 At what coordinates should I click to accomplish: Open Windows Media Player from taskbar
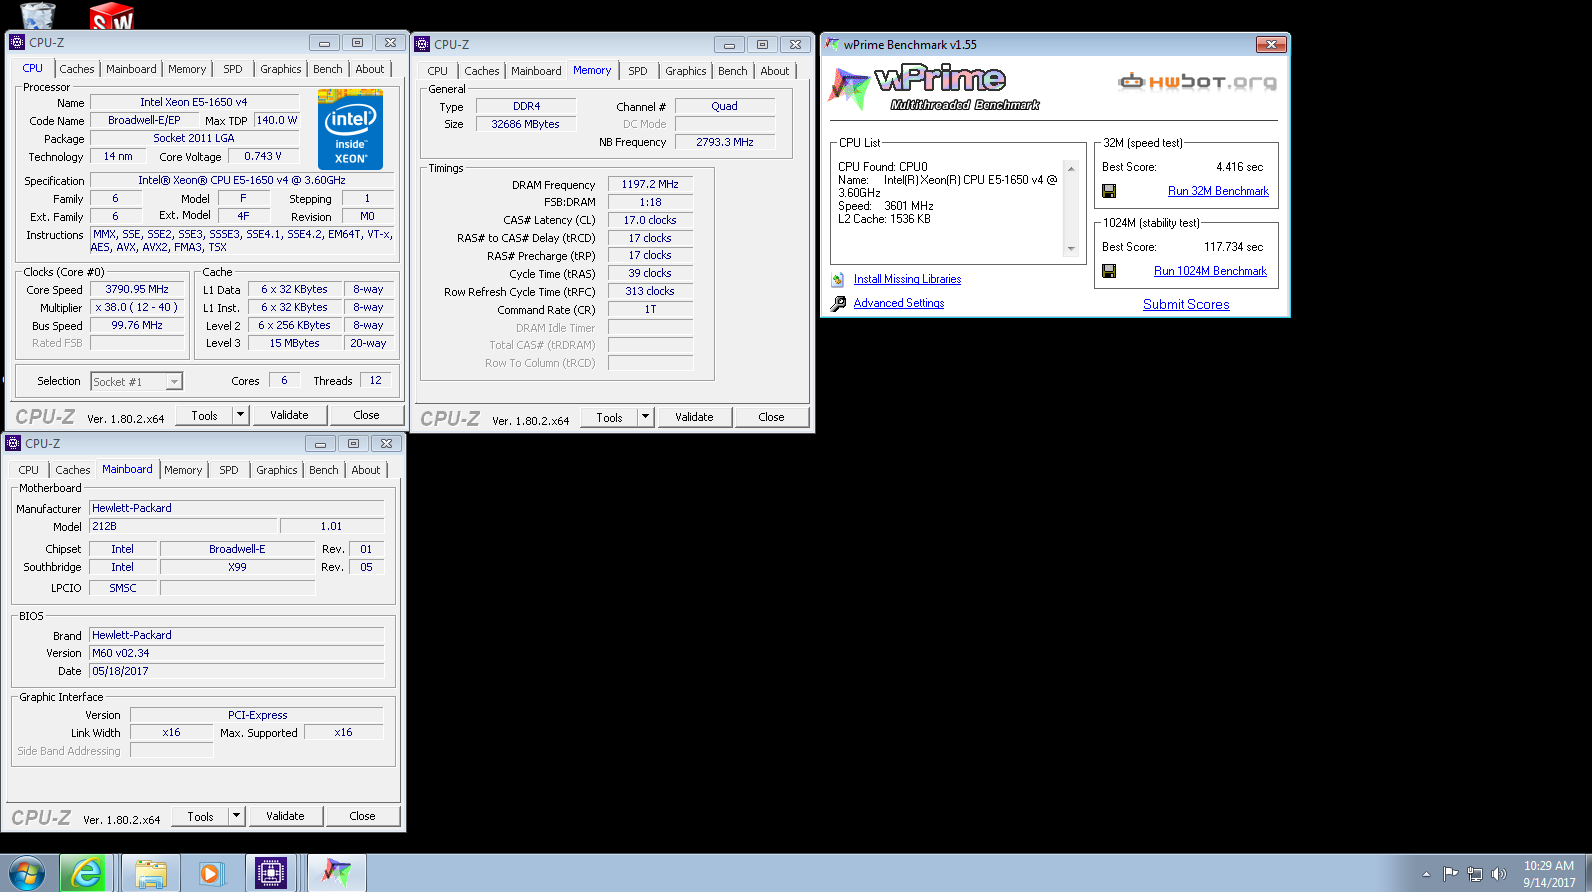click(x=210, y=873)
